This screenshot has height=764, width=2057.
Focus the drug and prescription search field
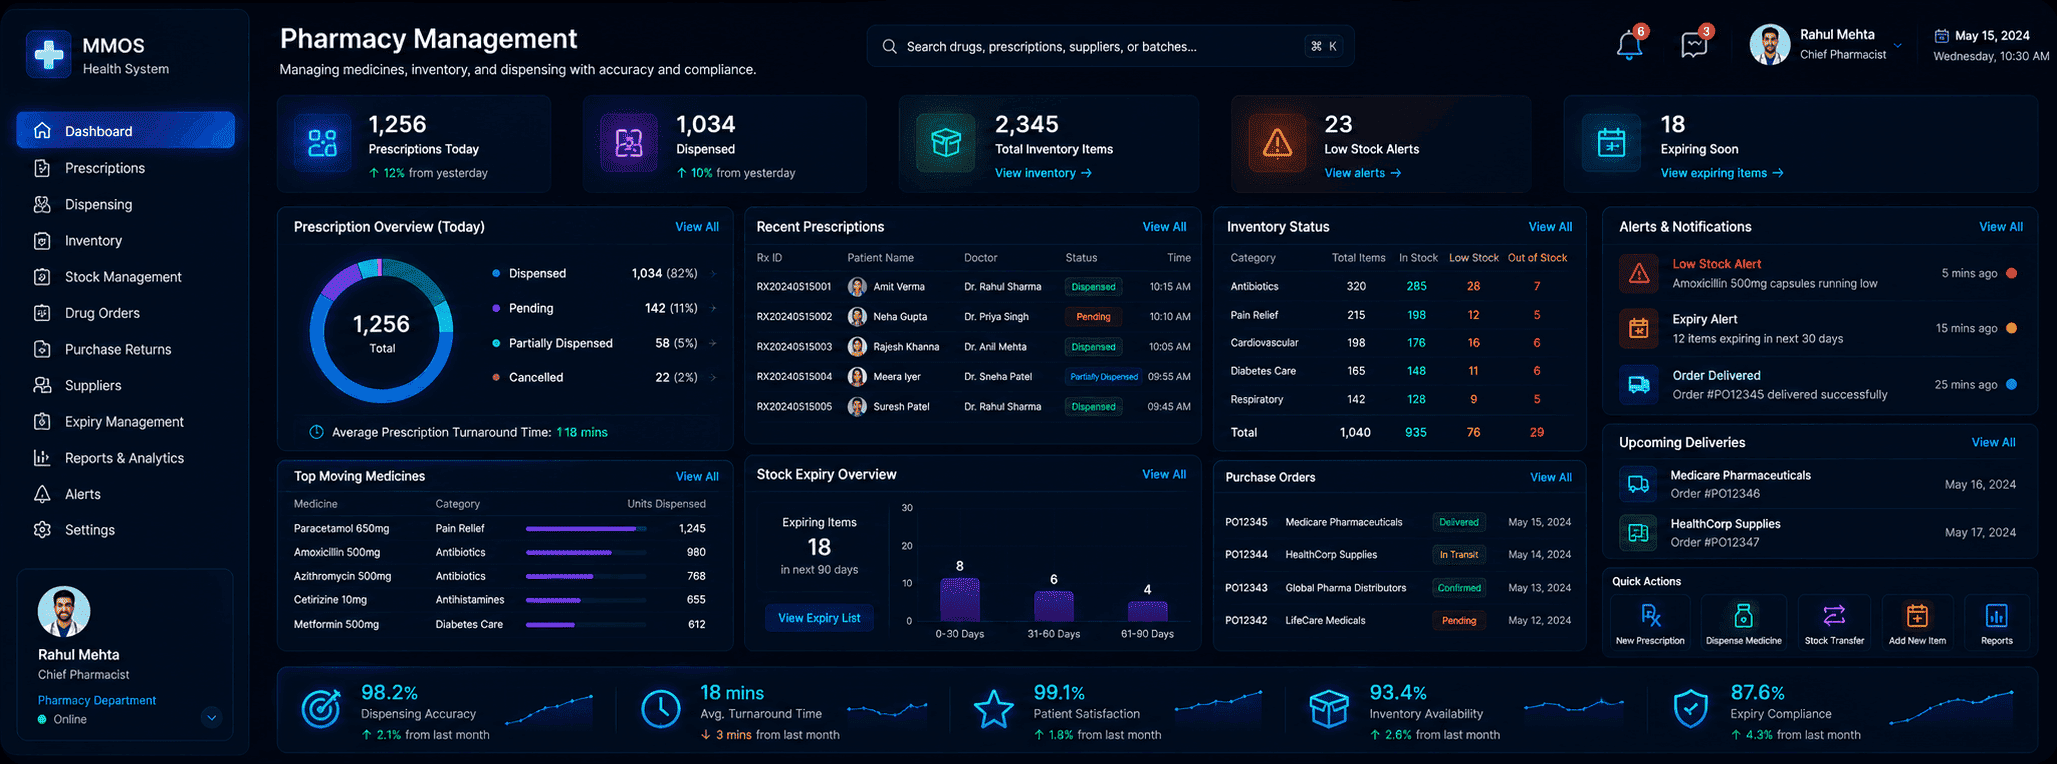pos(1111,46)
